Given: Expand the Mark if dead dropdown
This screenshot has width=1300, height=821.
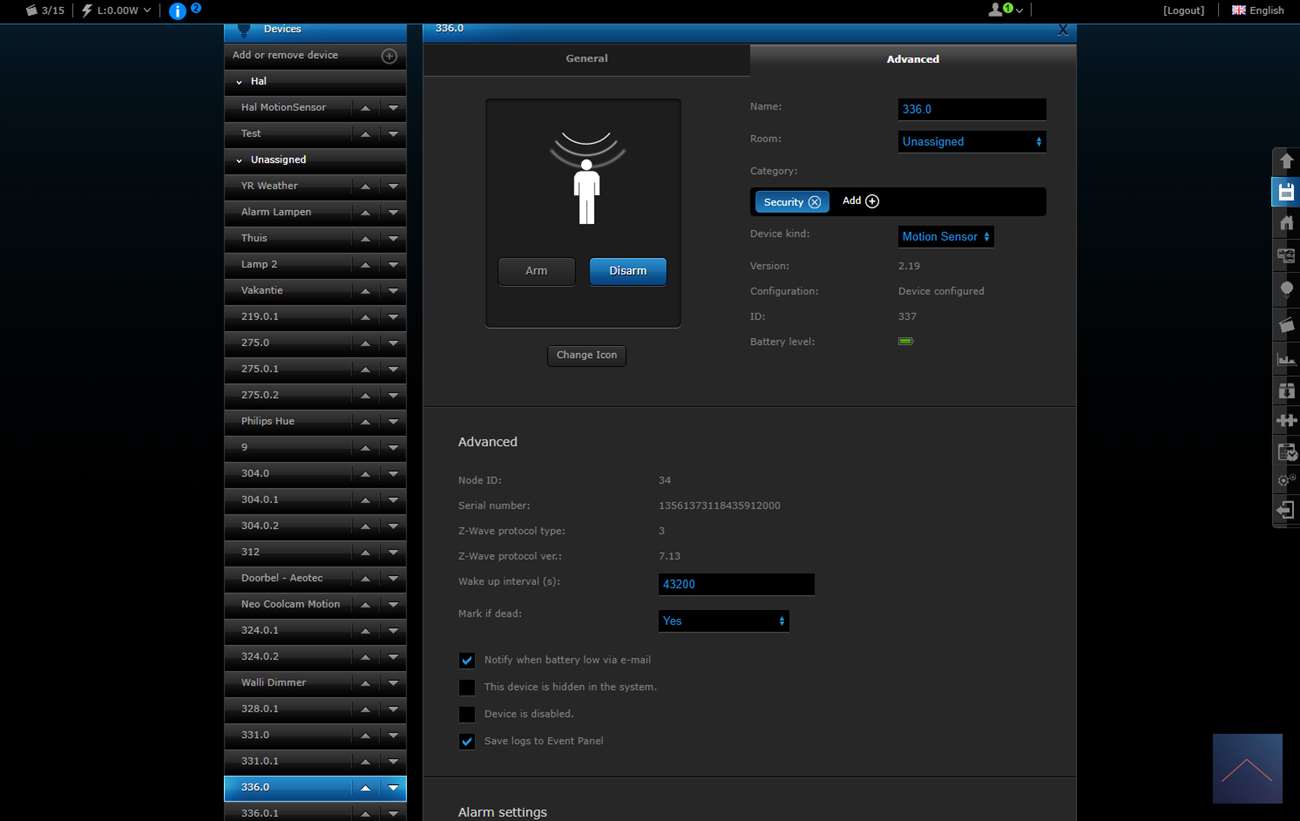Looking at the screenshot, I should pyautogui.click(x=723, y=621).
